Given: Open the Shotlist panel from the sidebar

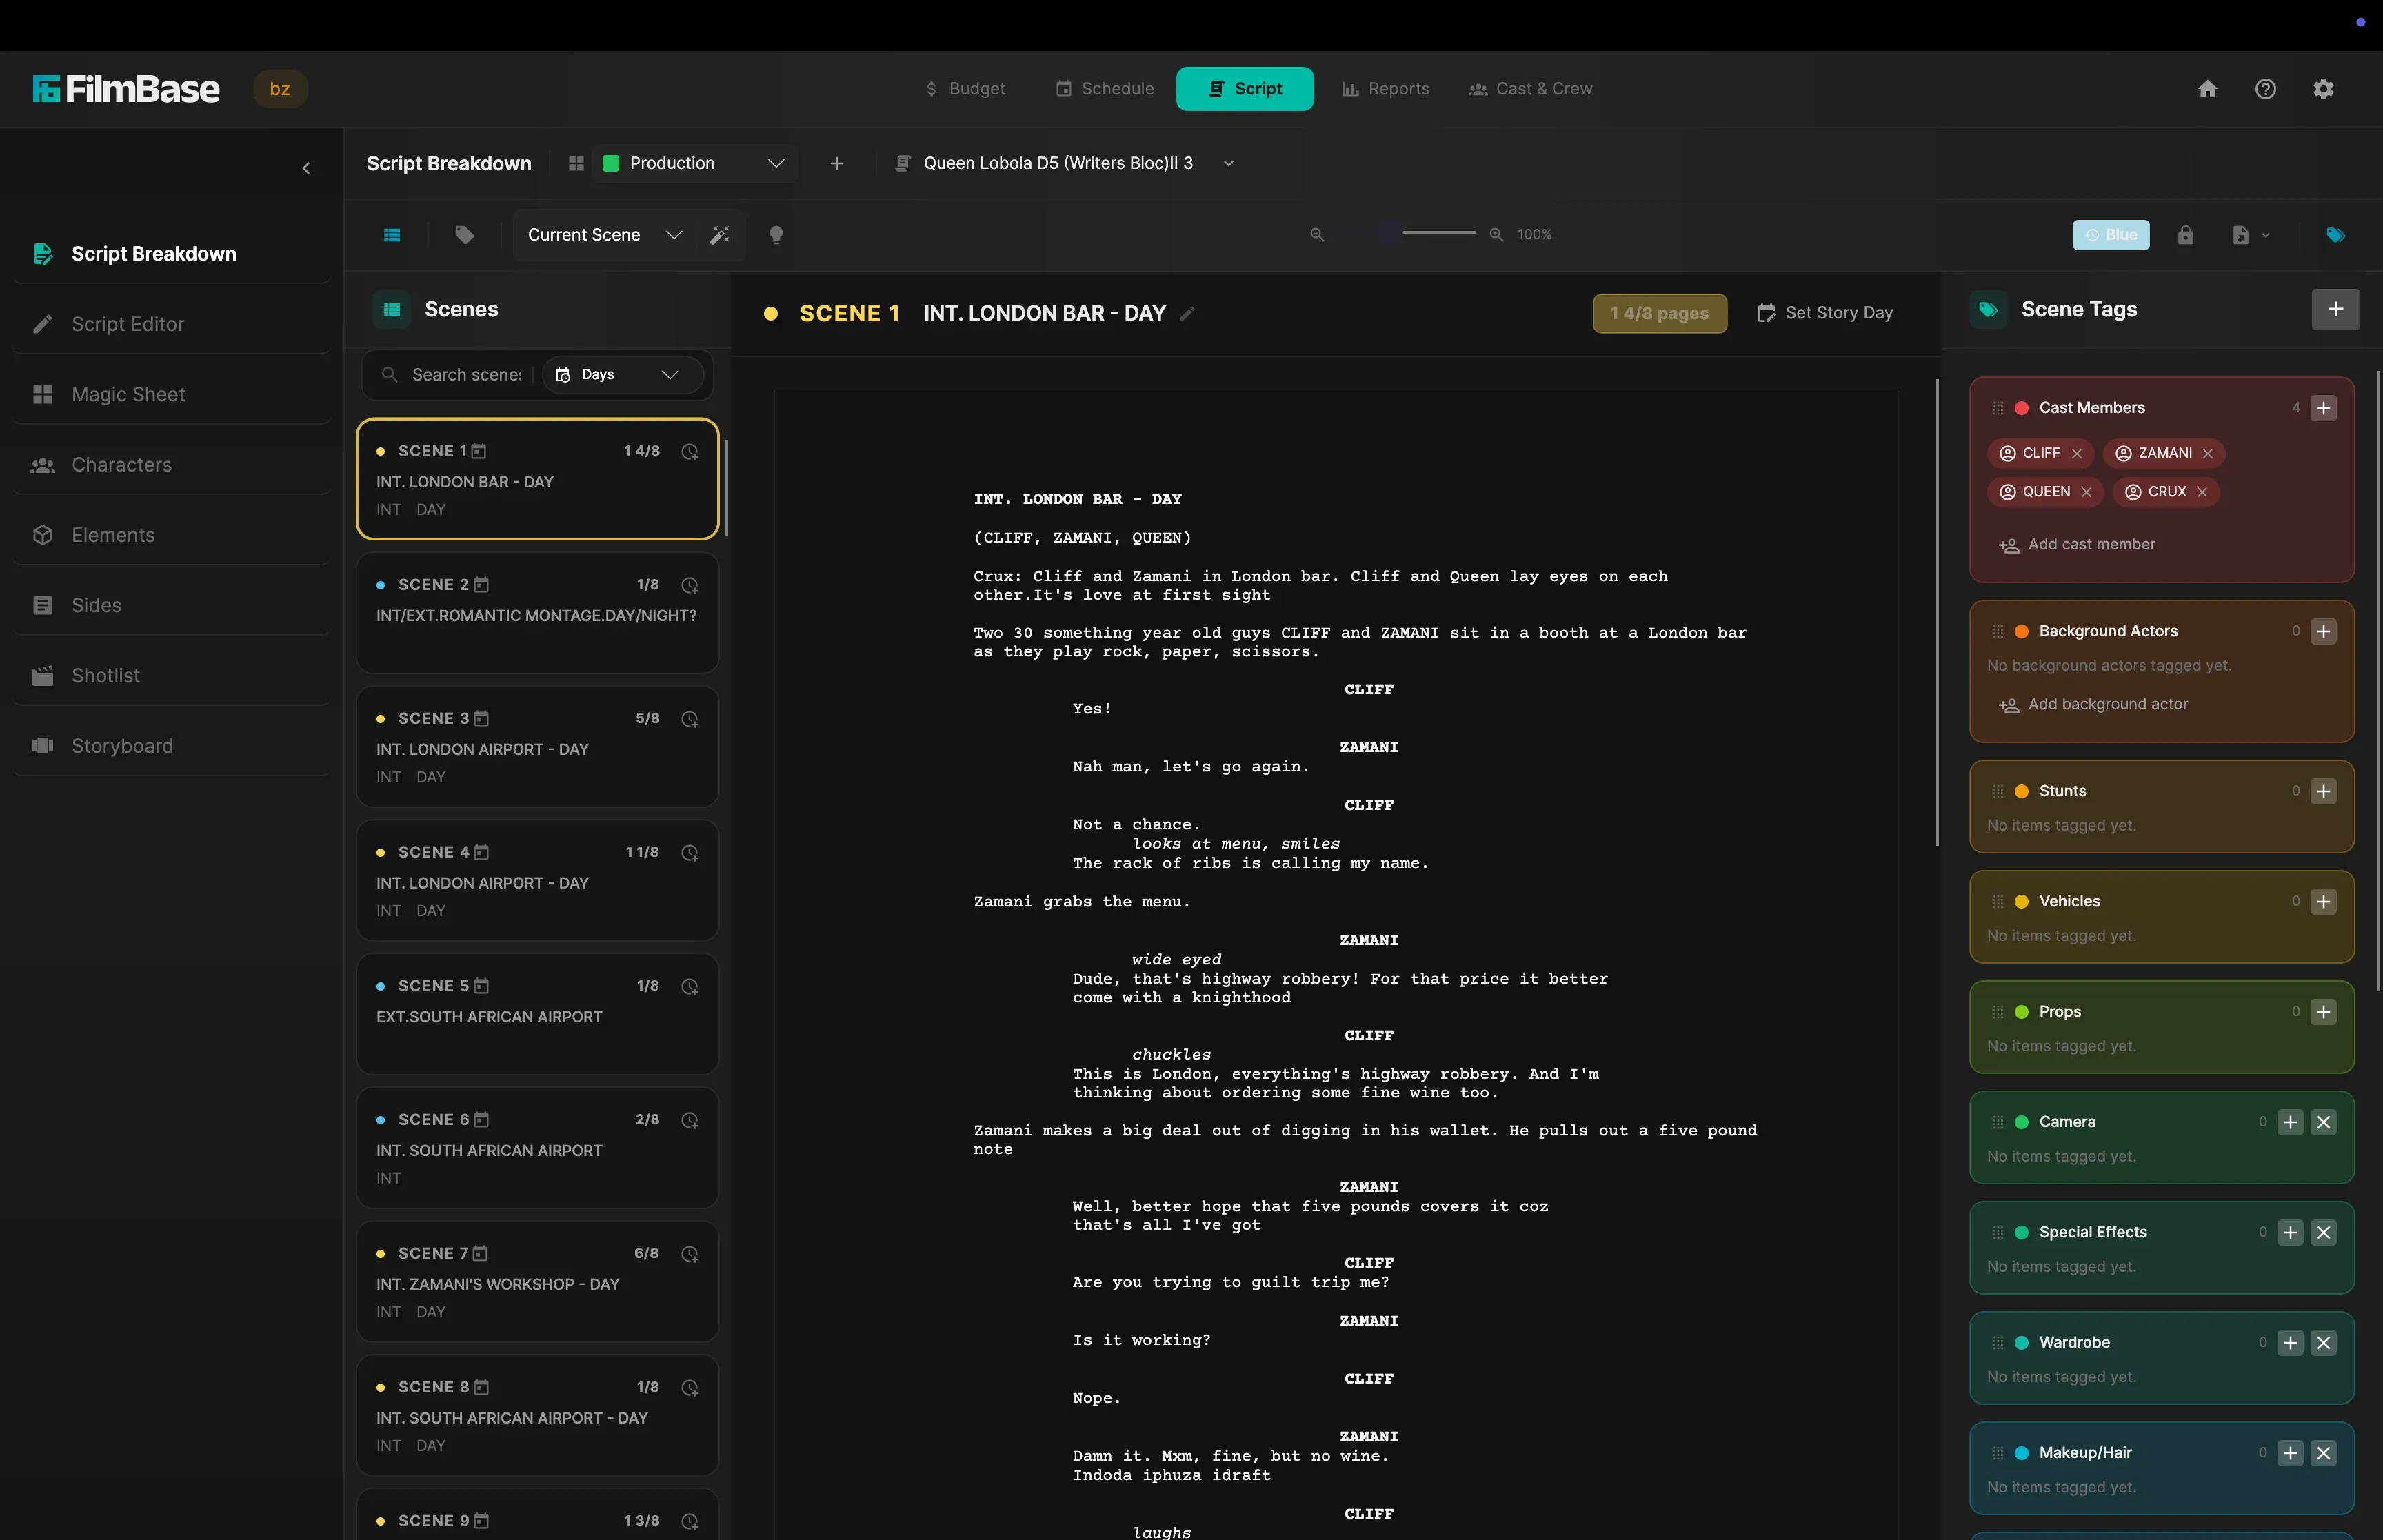Looking at the screenshot, I should tap(106, 675).
